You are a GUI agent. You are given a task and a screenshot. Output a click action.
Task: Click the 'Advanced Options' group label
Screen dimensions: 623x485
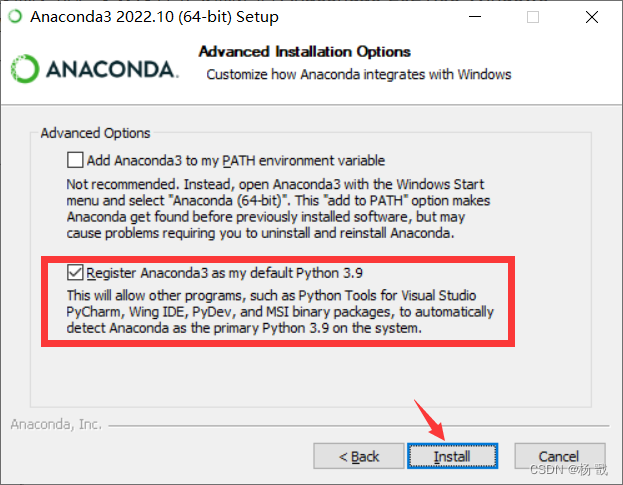[95, 133]
